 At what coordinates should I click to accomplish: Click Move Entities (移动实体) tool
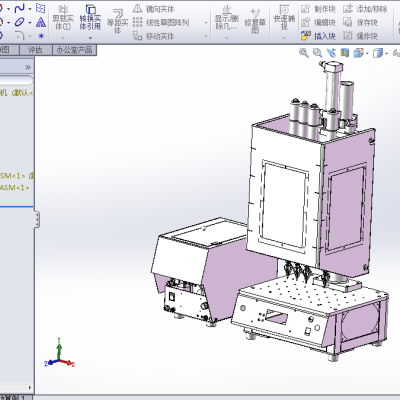(x=154, y=36)
